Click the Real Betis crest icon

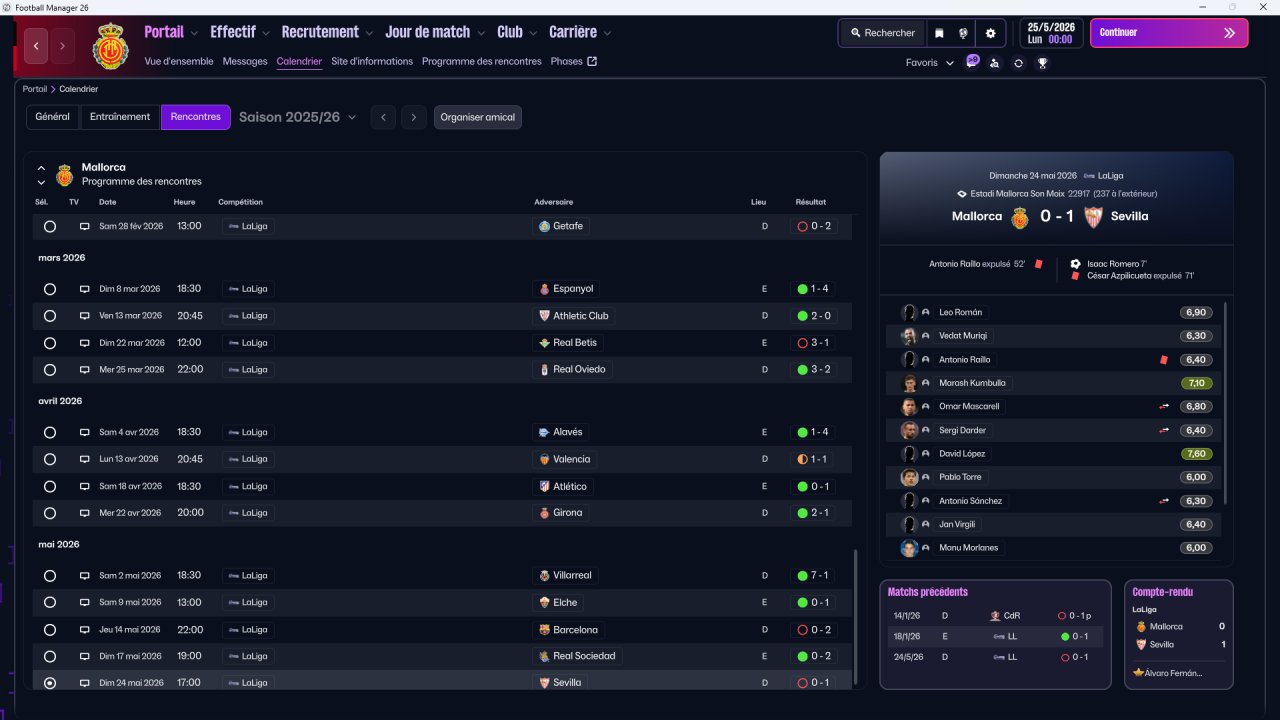tap(544, 343)
